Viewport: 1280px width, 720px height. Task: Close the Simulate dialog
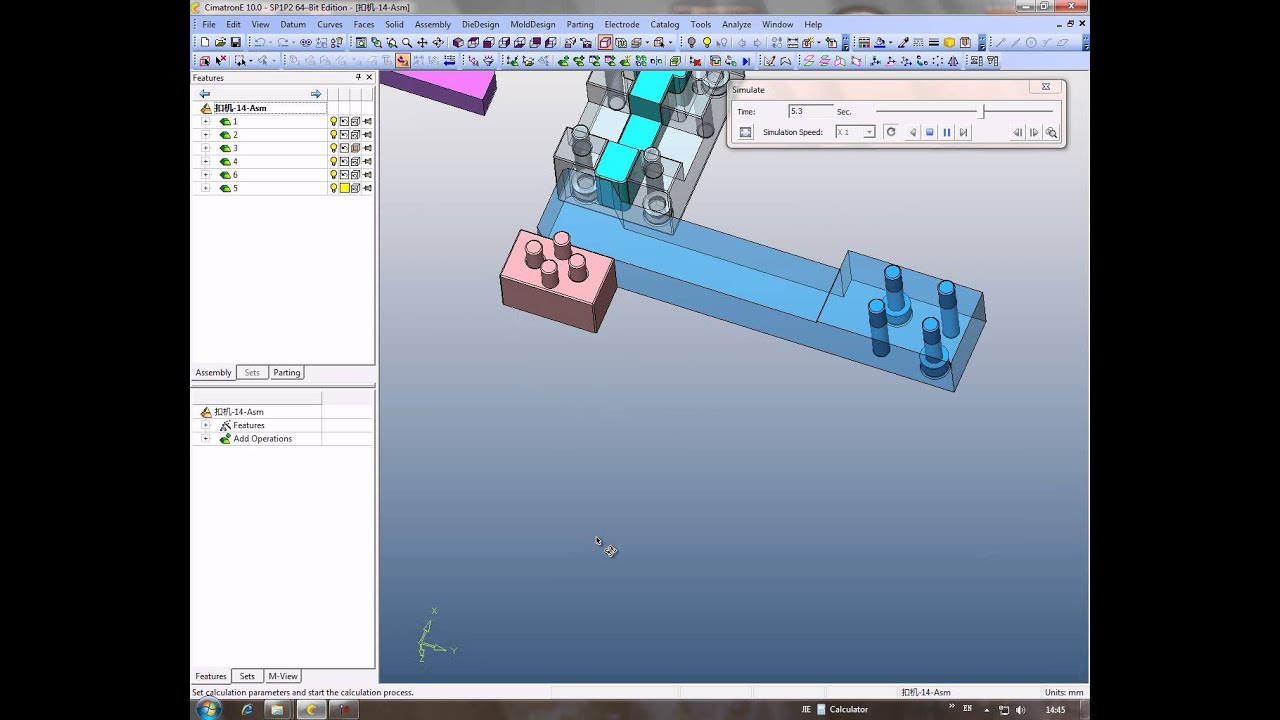1046,87
